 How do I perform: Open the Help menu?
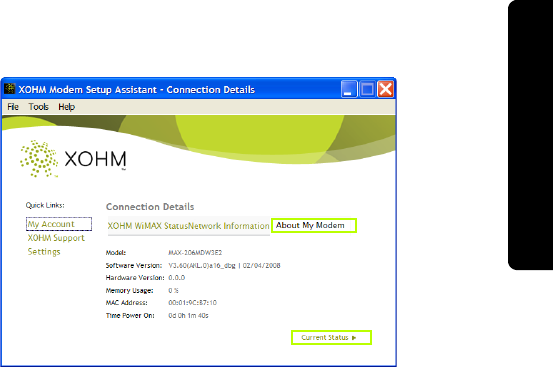(67, 107)
